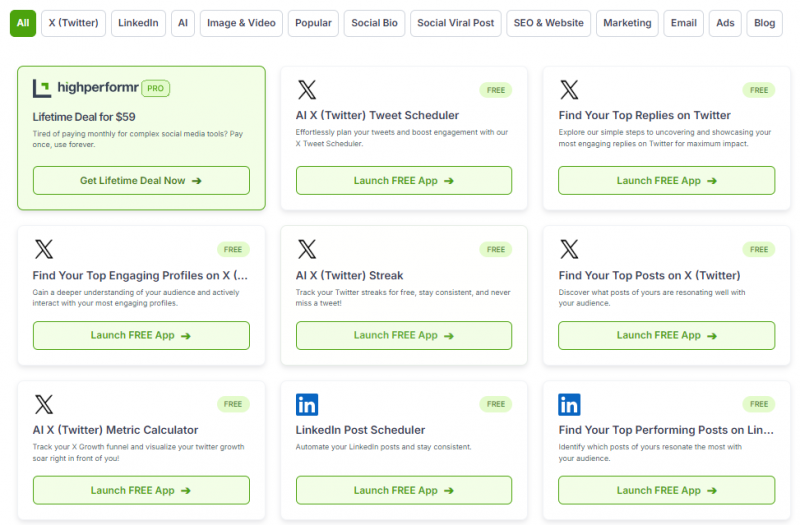Click the highperformr logo icon
The width and height of the screenshot is (800, 525).
pos(42,88)
